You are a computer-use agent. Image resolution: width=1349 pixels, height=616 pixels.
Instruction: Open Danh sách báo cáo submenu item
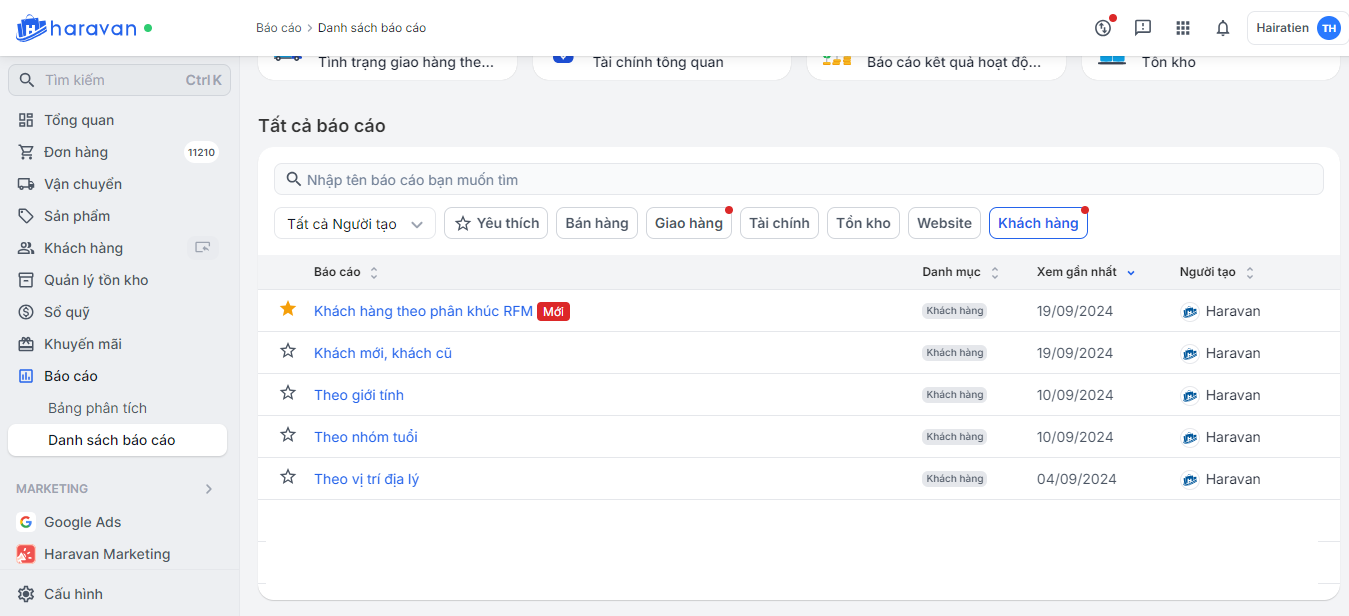coord(117,440)
